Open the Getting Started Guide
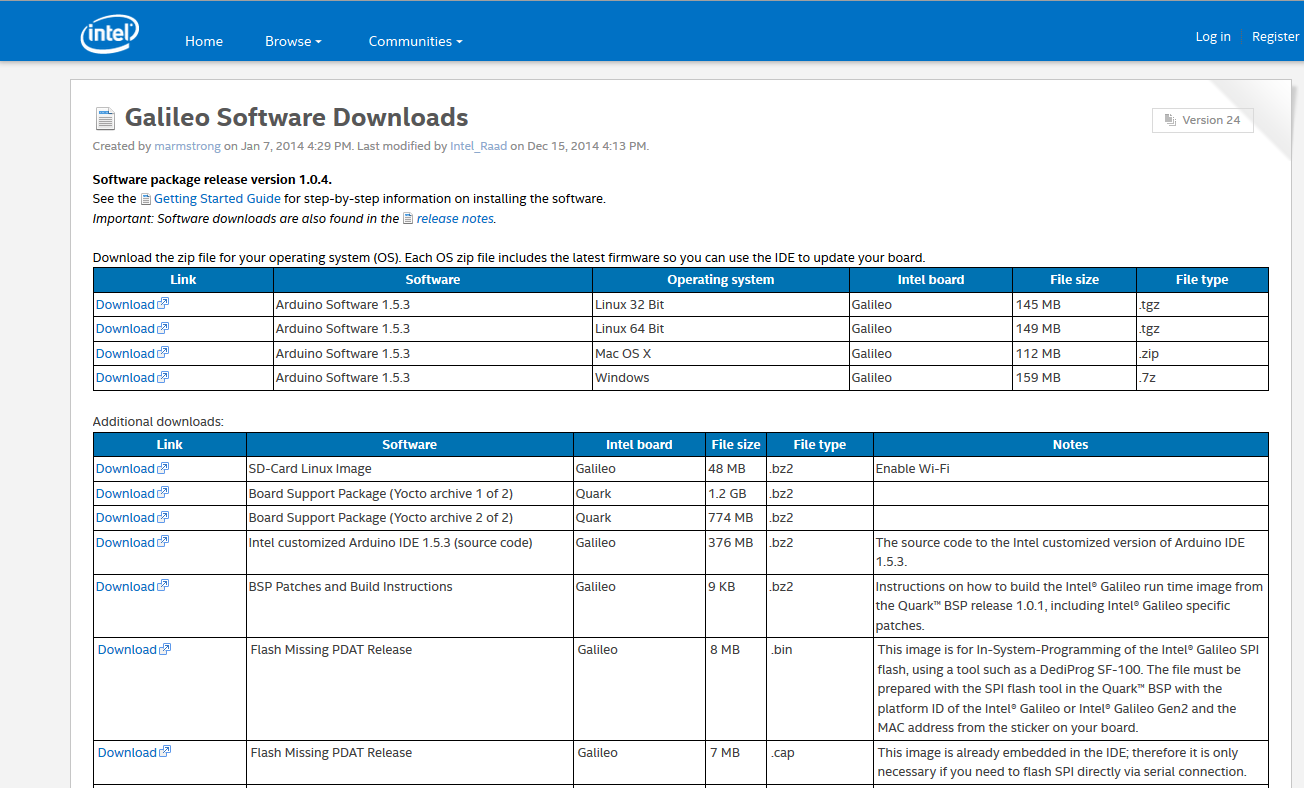 click(216, 198)
